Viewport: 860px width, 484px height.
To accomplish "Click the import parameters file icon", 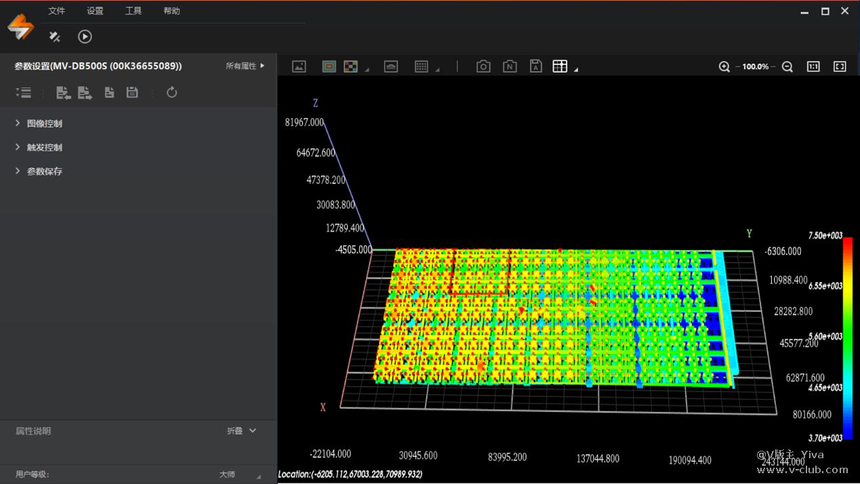I will pos(63,93).
